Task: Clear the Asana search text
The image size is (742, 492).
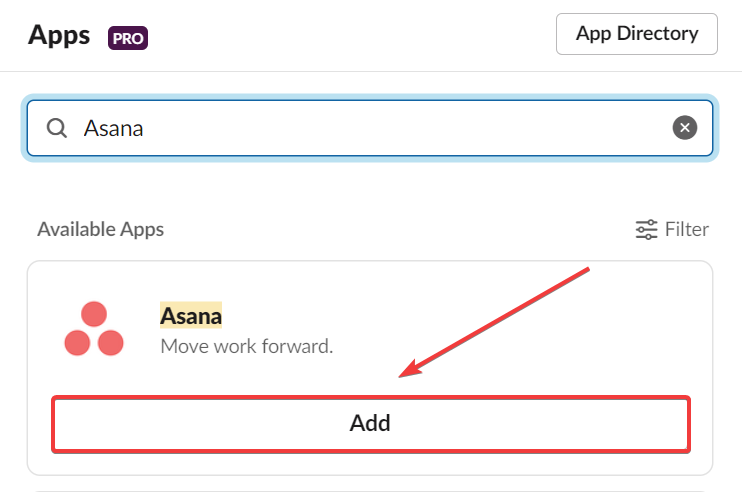Action: point(684,128)
